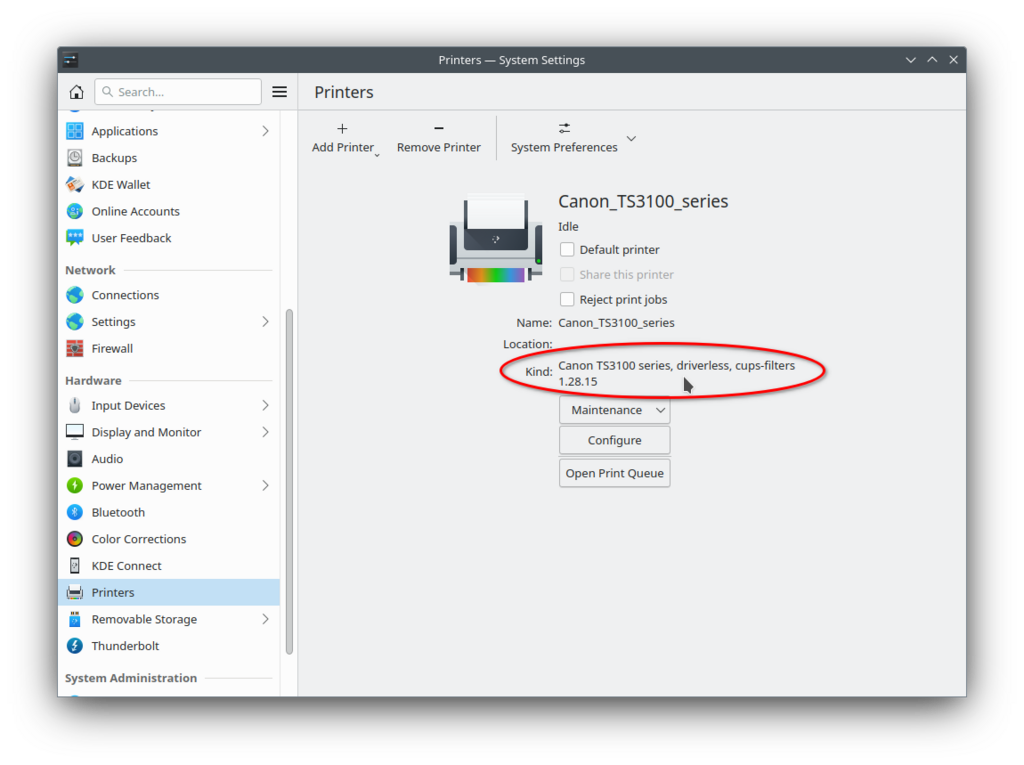This screenshot has width=1024, height=765.
Task: Open the Firewall settings icon
Action: click(75, 349)
